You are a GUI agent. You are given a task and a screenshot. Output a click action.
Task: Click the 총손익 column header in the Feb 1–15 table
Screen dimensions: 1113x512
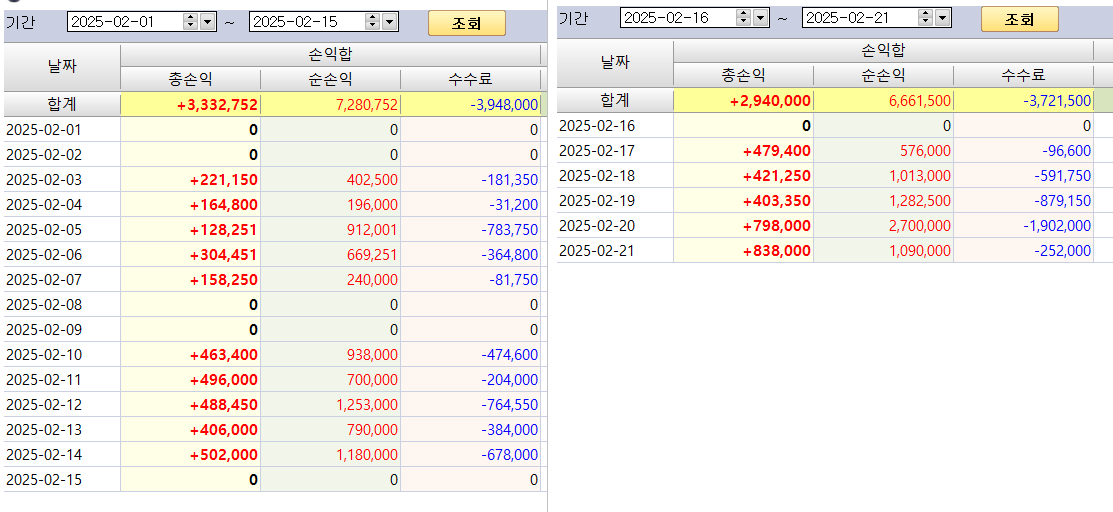coord(190,80)
